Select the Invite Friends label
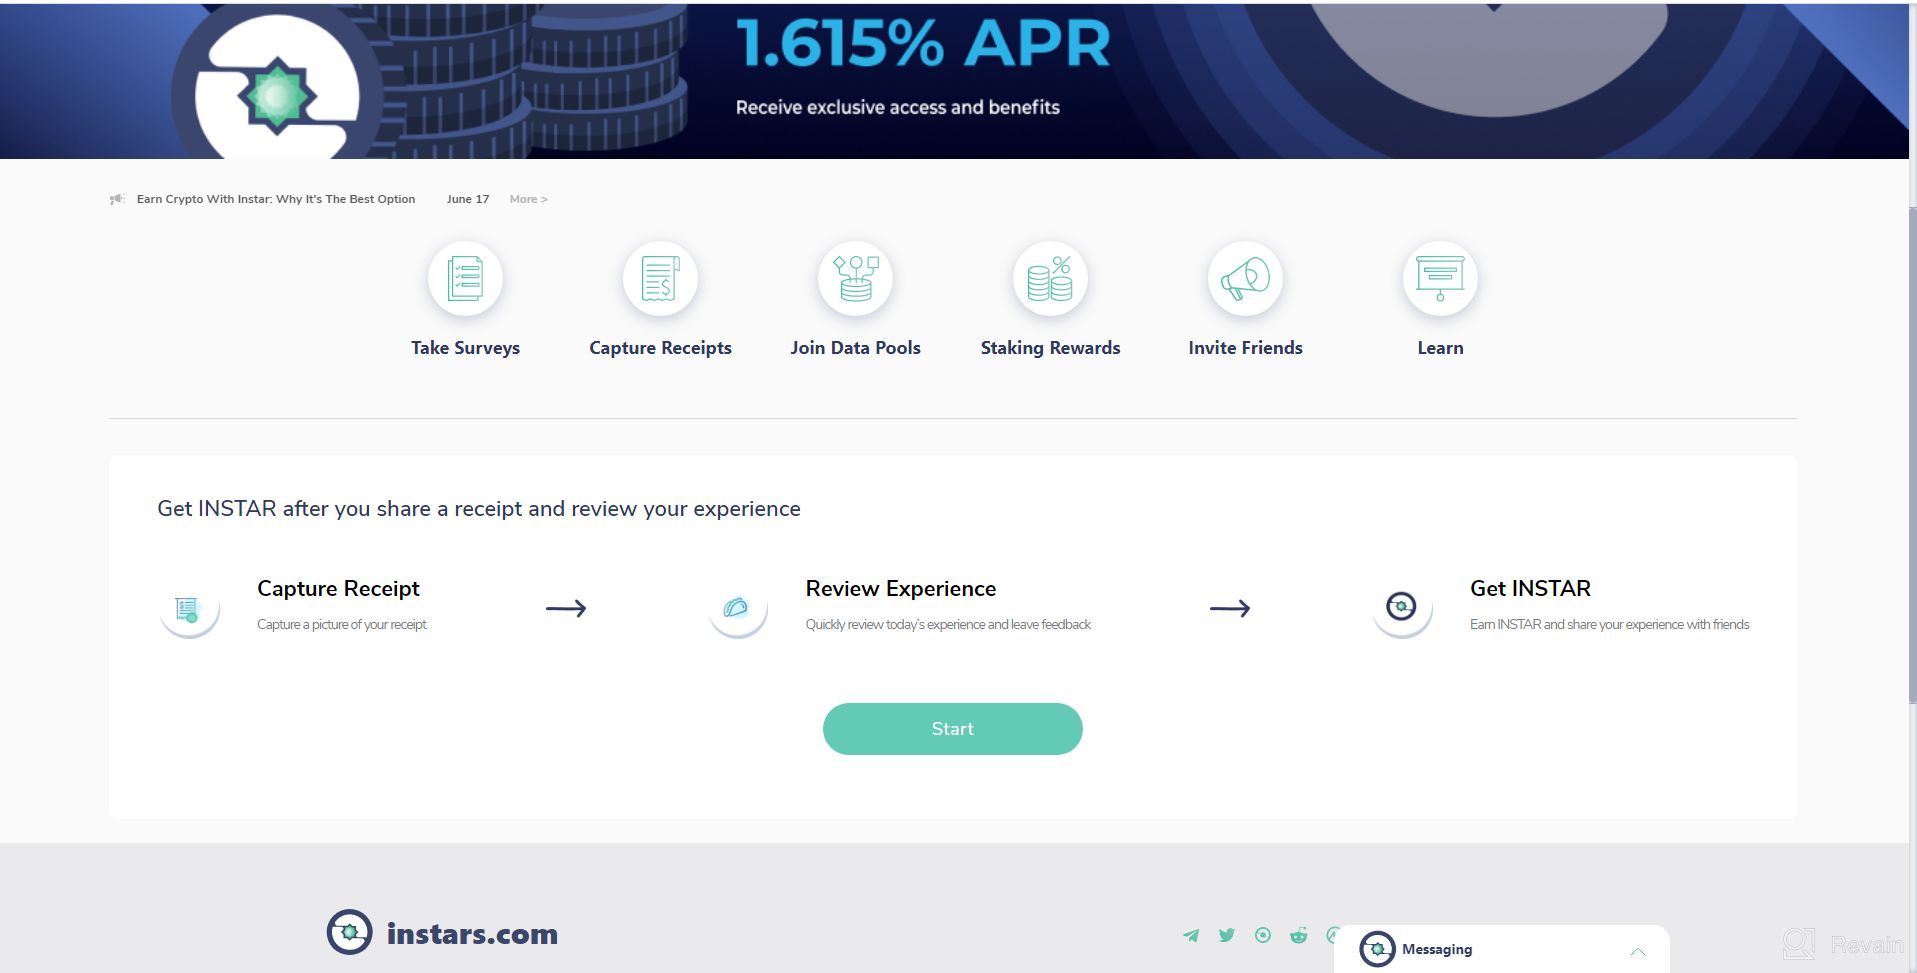Screen dimensions: 1917x973 point(1245,348)
